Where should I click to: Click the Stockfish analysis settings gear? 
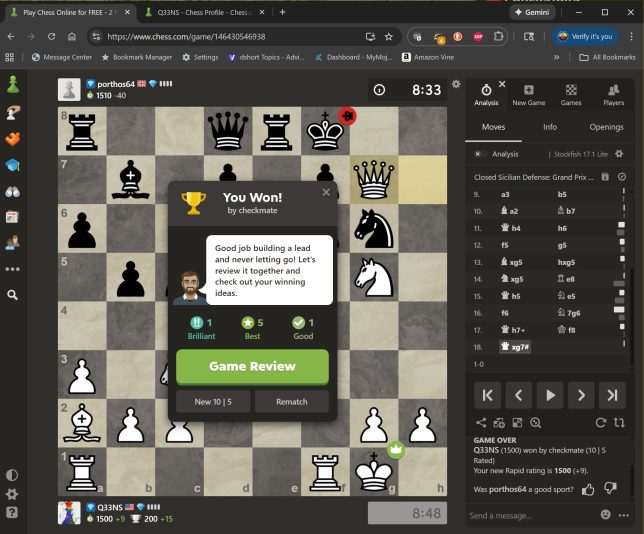(x=619, y=154)
